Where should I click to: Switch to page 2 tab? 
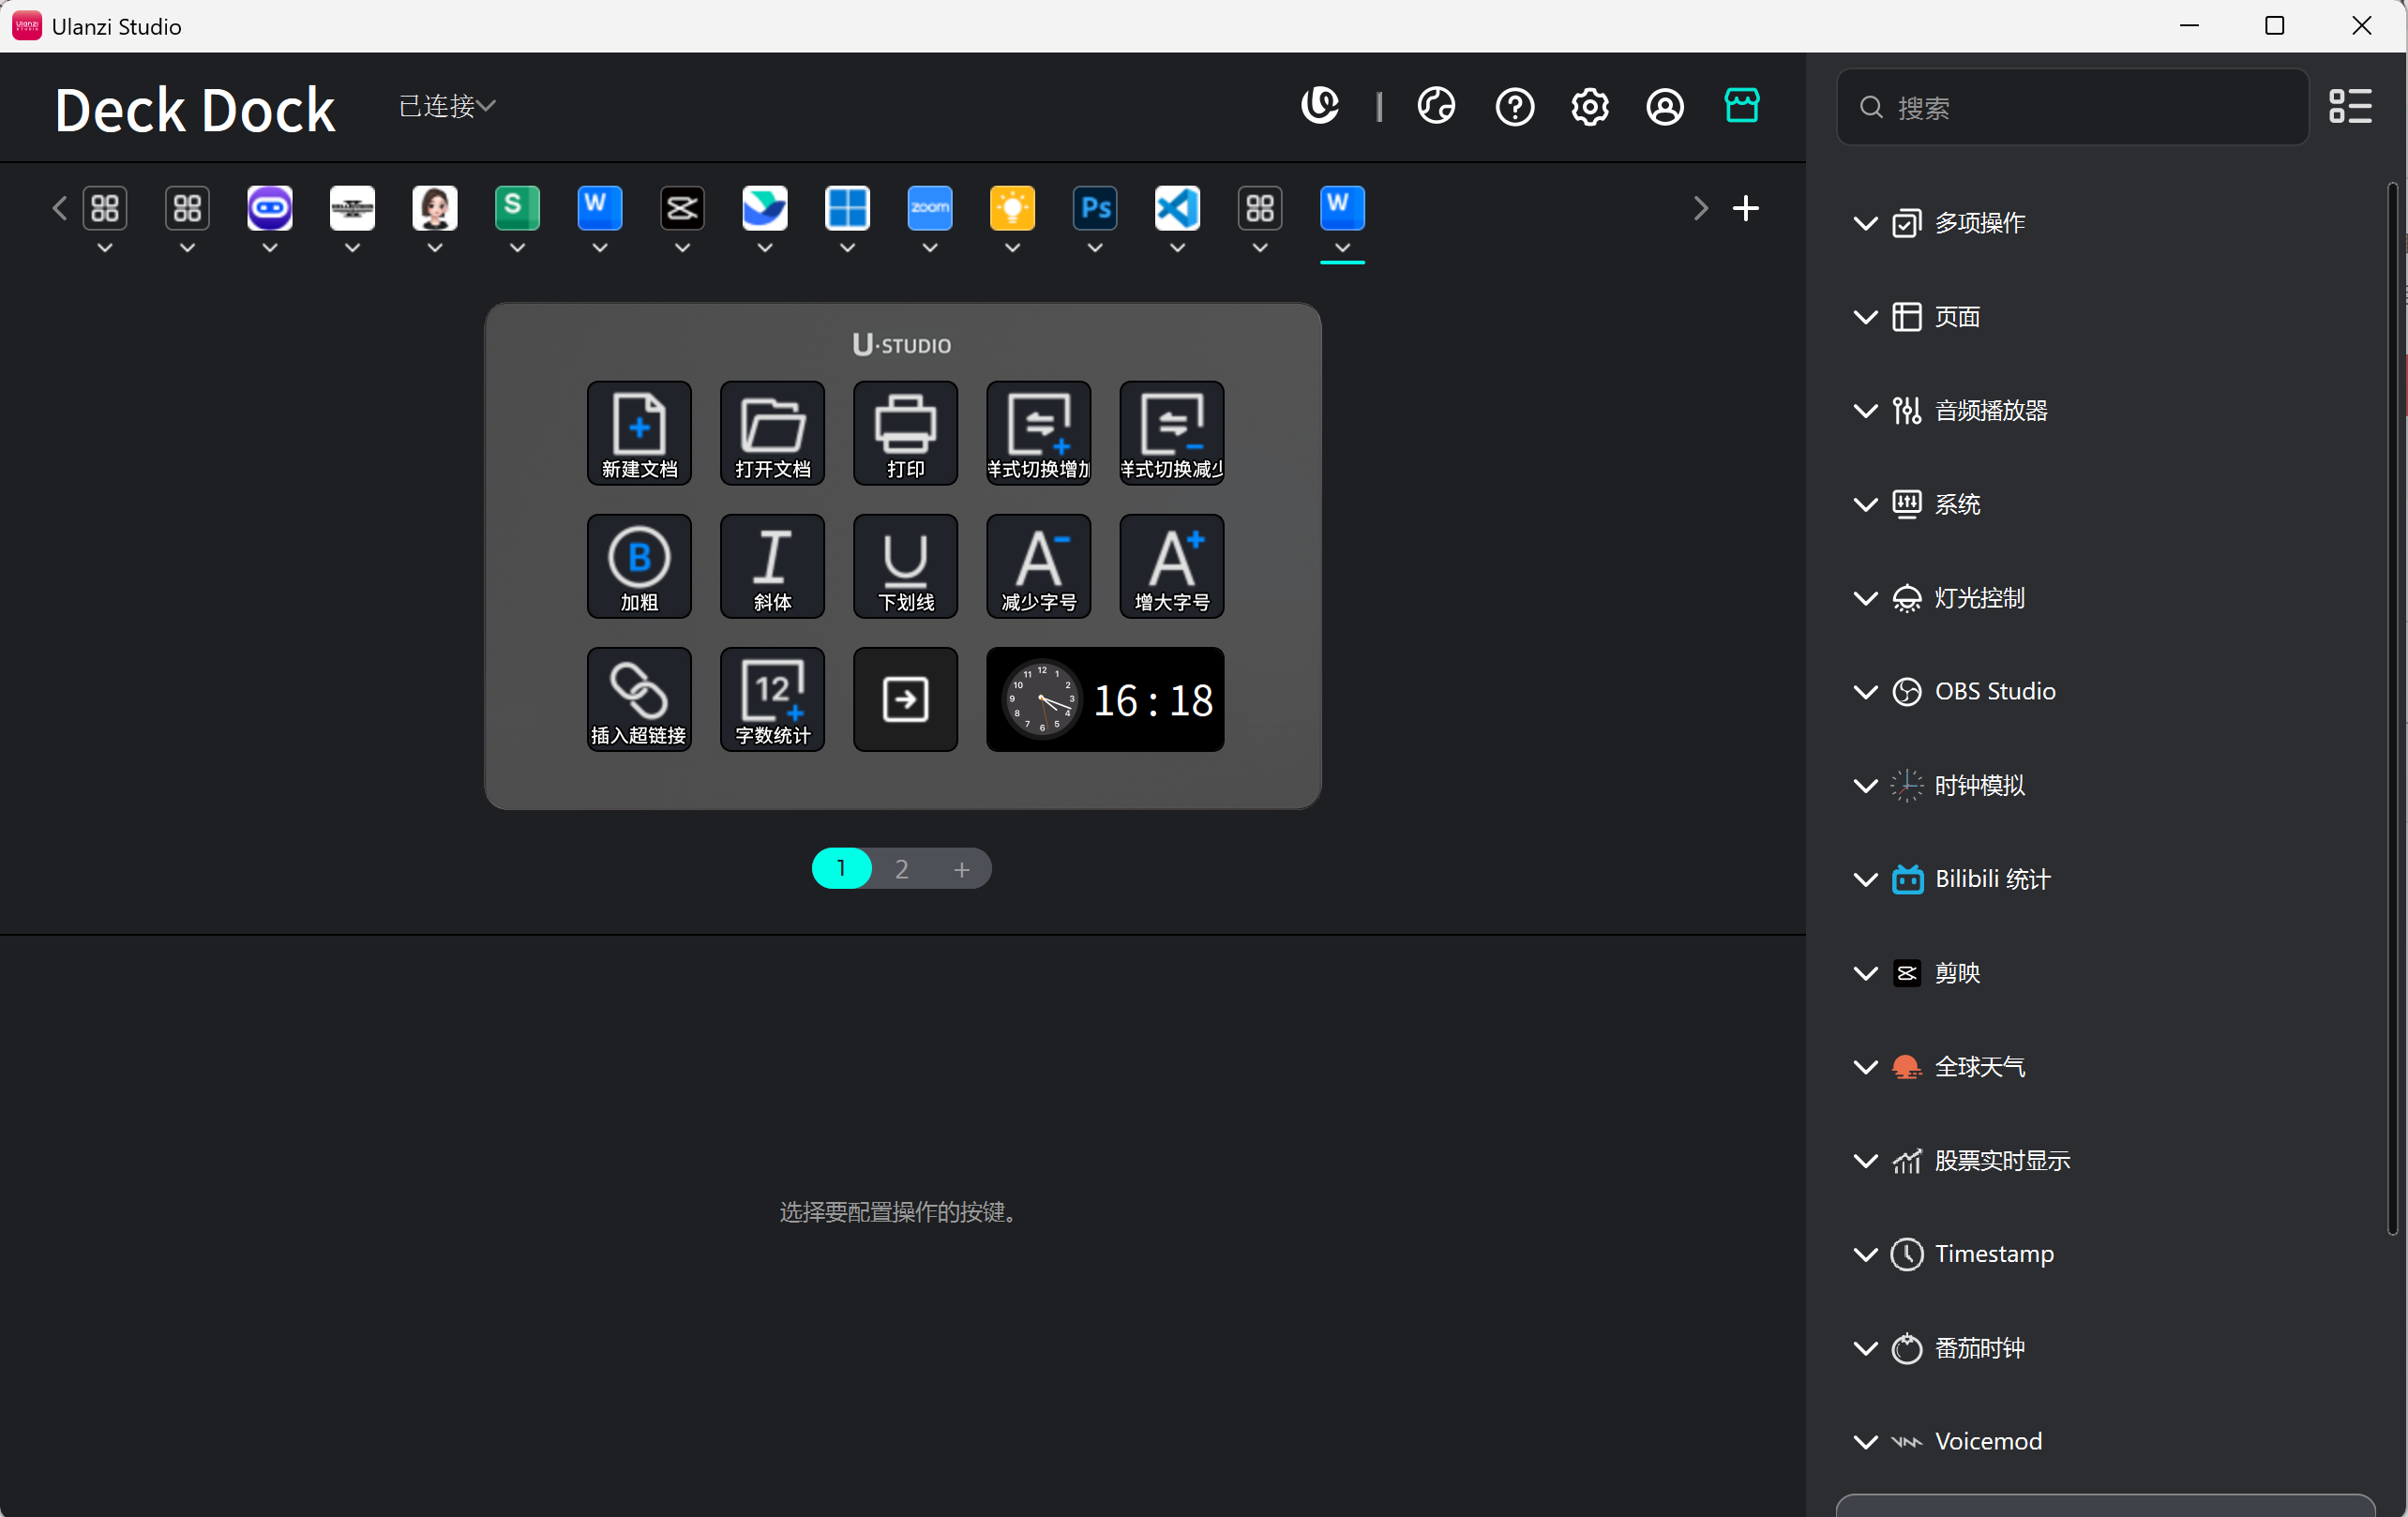pyautogui.click(x=901, y=868)
